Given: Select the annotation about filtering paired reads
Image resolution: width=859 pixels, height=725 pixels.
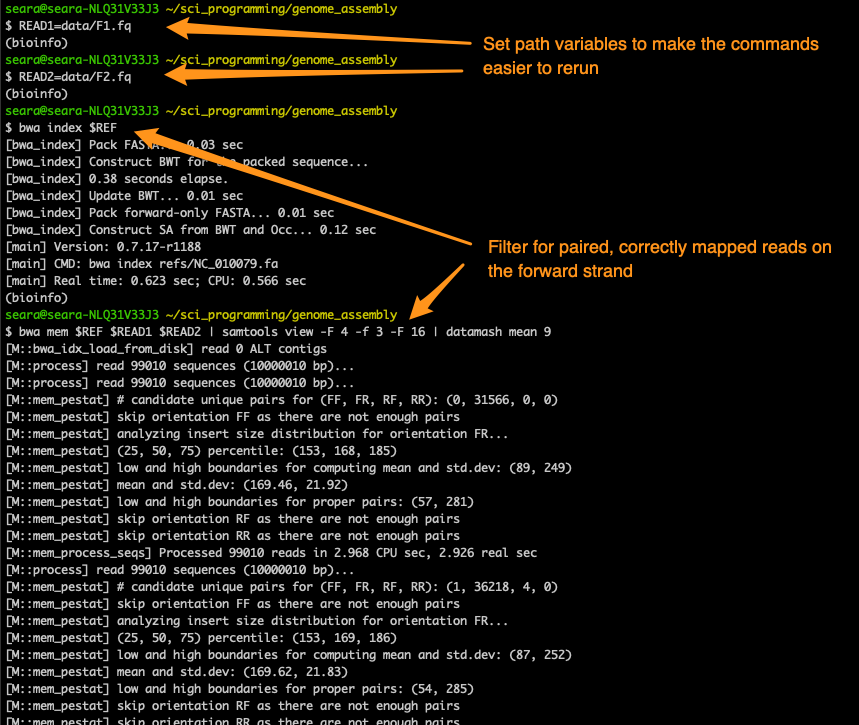Looking at the screenshot, I should [x=657, y=259].
